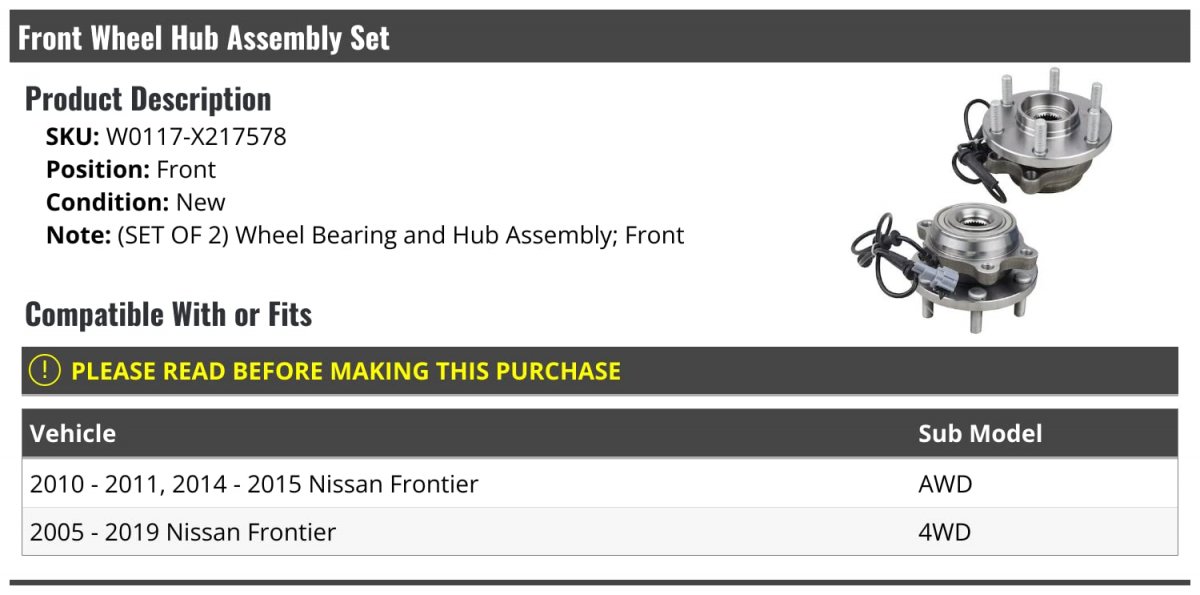Select the 2010 - 2011, 2014 - 2015 Nissan Frontier row
This screenshot has height=595, width=1200.
tap(600, 484)
